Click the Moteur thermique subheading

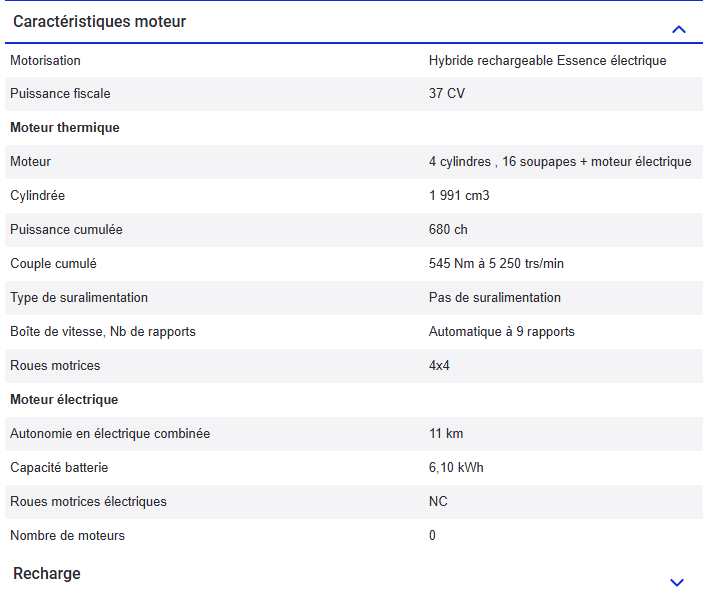(65, 128)
